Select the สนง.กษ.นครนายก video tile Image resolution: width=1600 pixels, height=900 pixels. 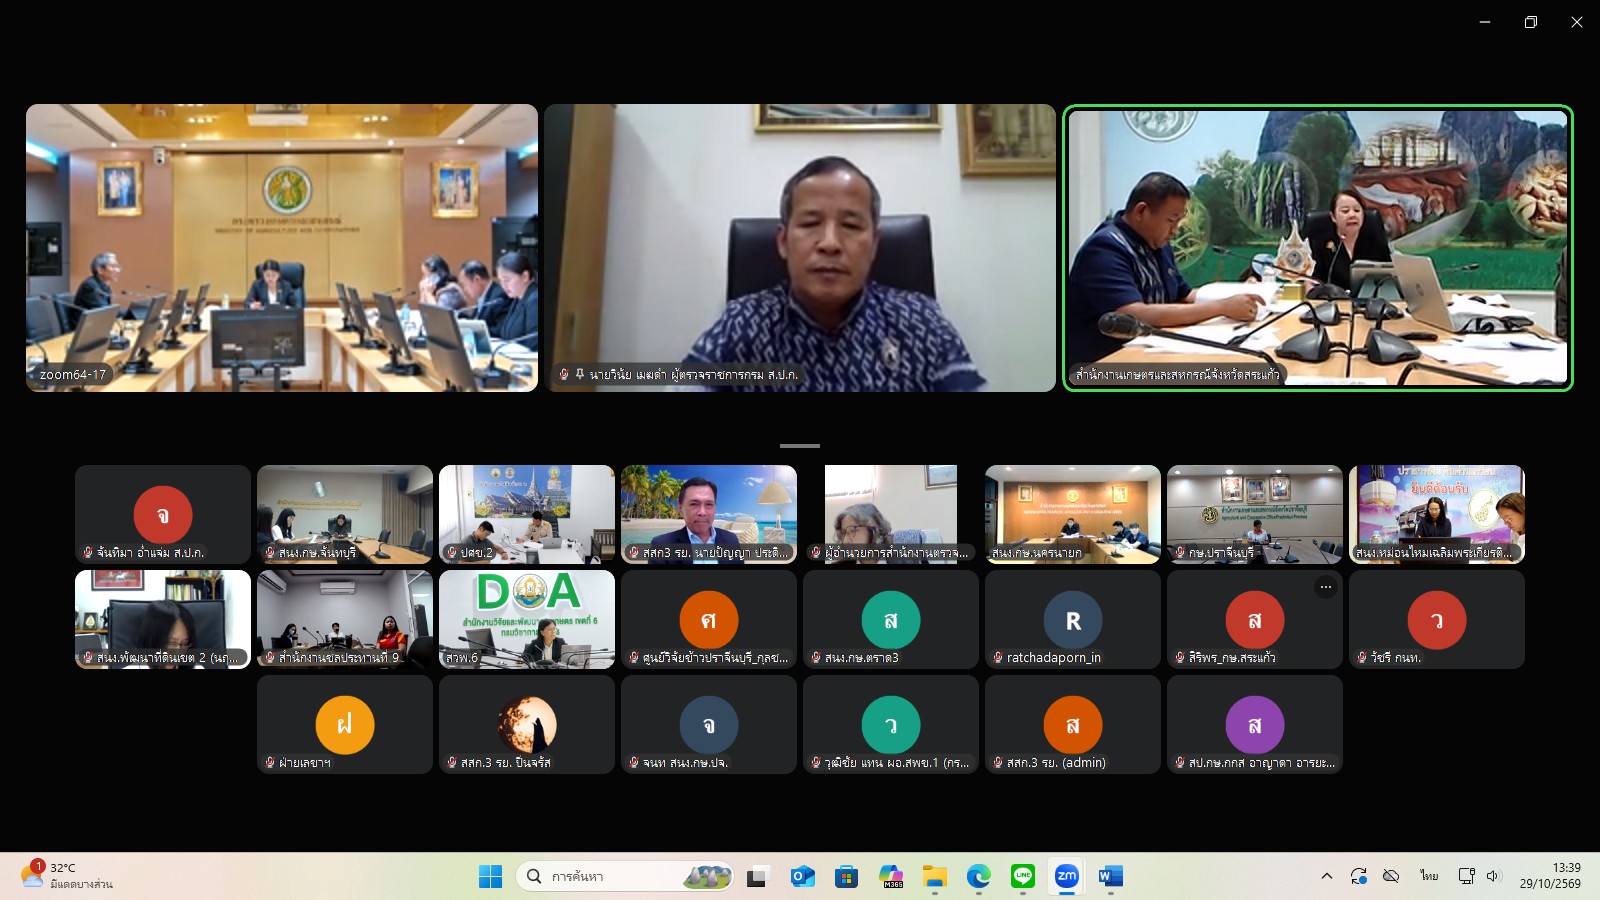pos(1073,514)
